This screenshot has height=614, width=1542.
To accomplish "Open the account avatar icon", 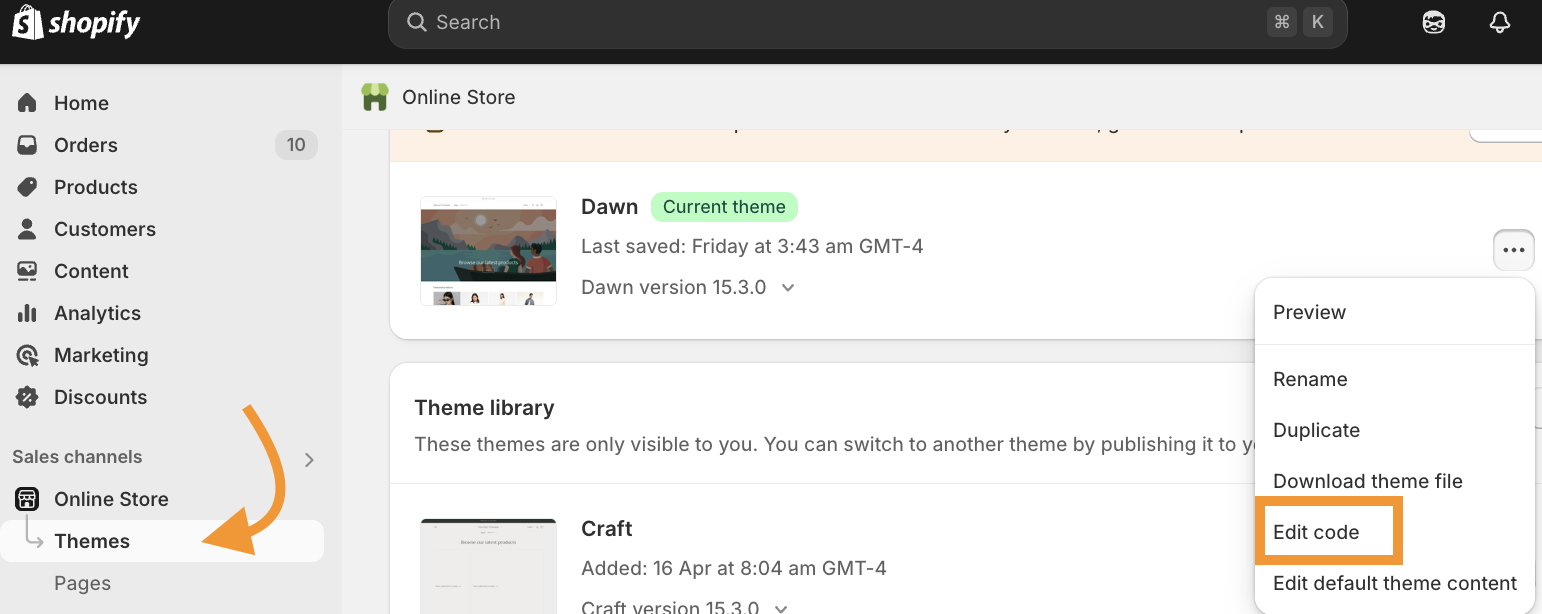I will tap(1434, 23).
